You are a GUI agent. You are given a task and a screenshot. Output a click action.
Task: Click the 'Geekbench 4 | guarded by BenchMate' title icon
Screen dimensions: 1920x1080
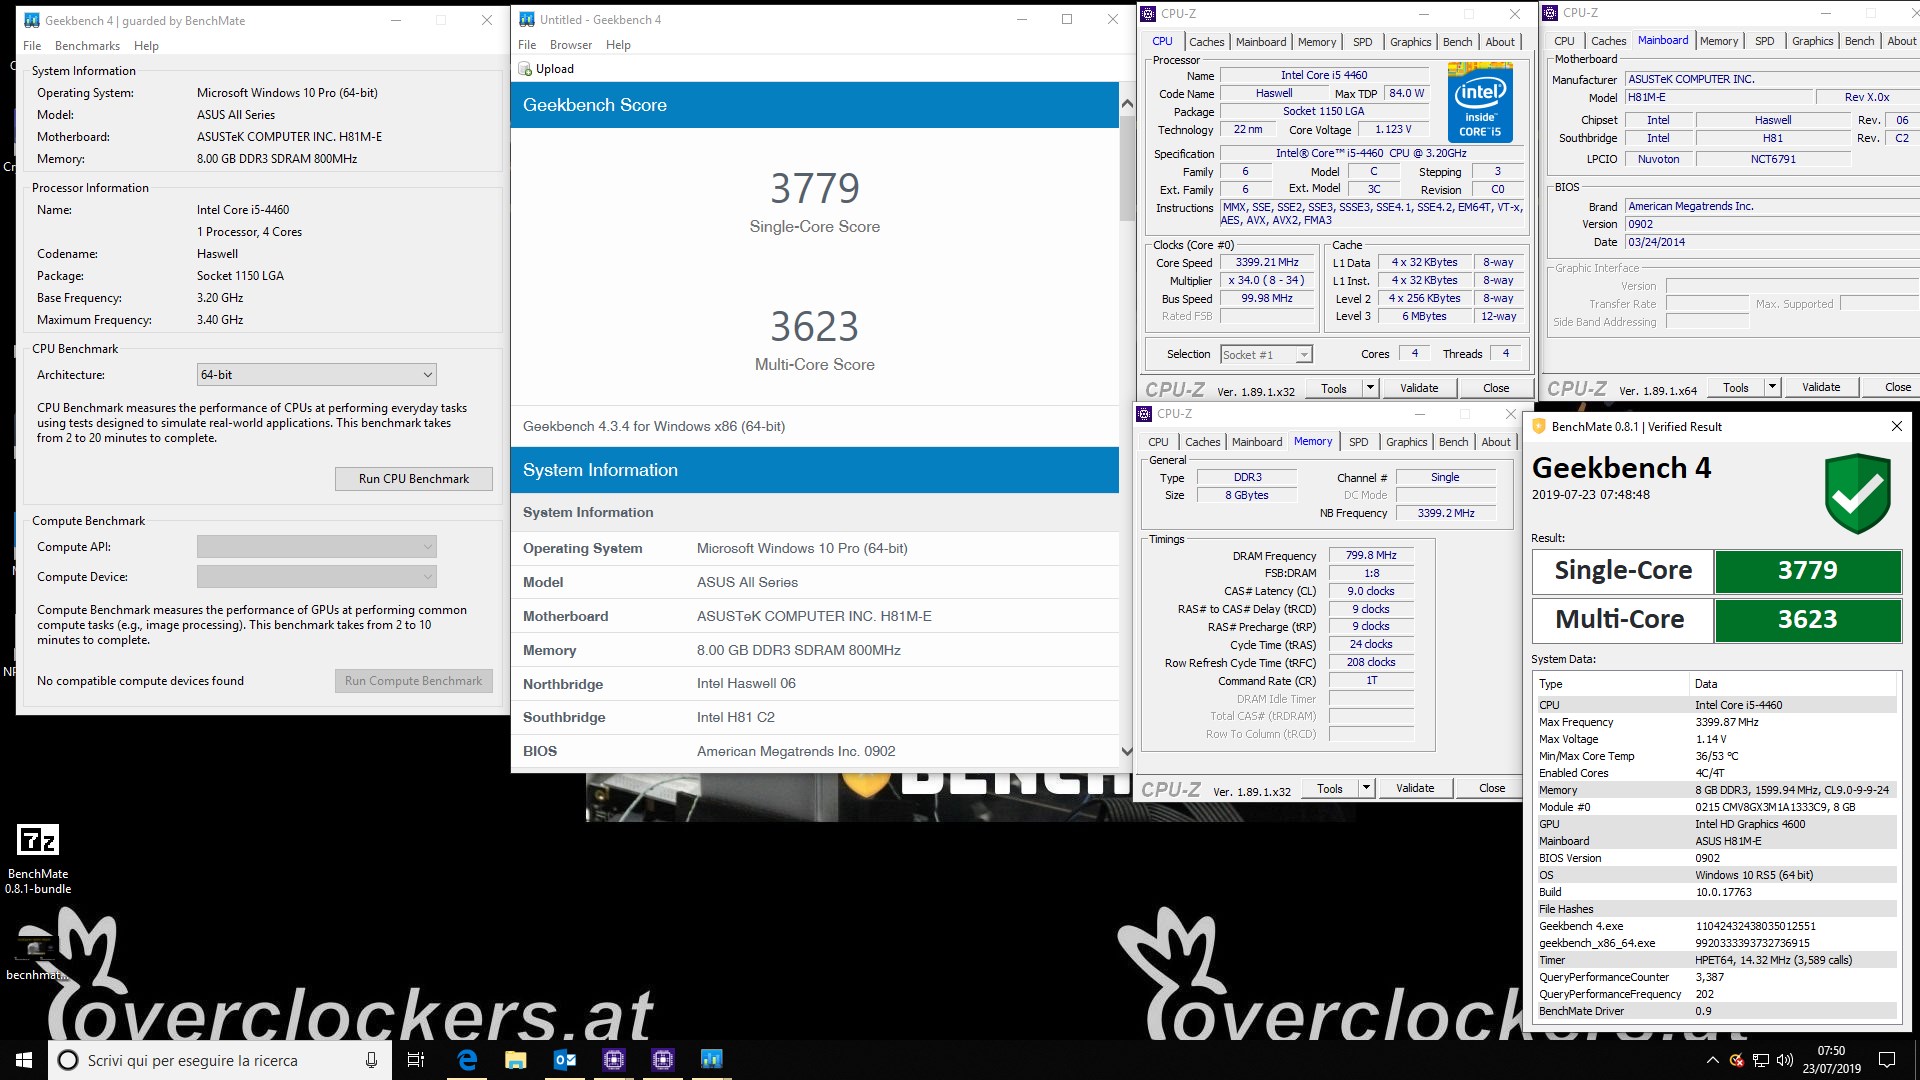click(x=32, y=20)
